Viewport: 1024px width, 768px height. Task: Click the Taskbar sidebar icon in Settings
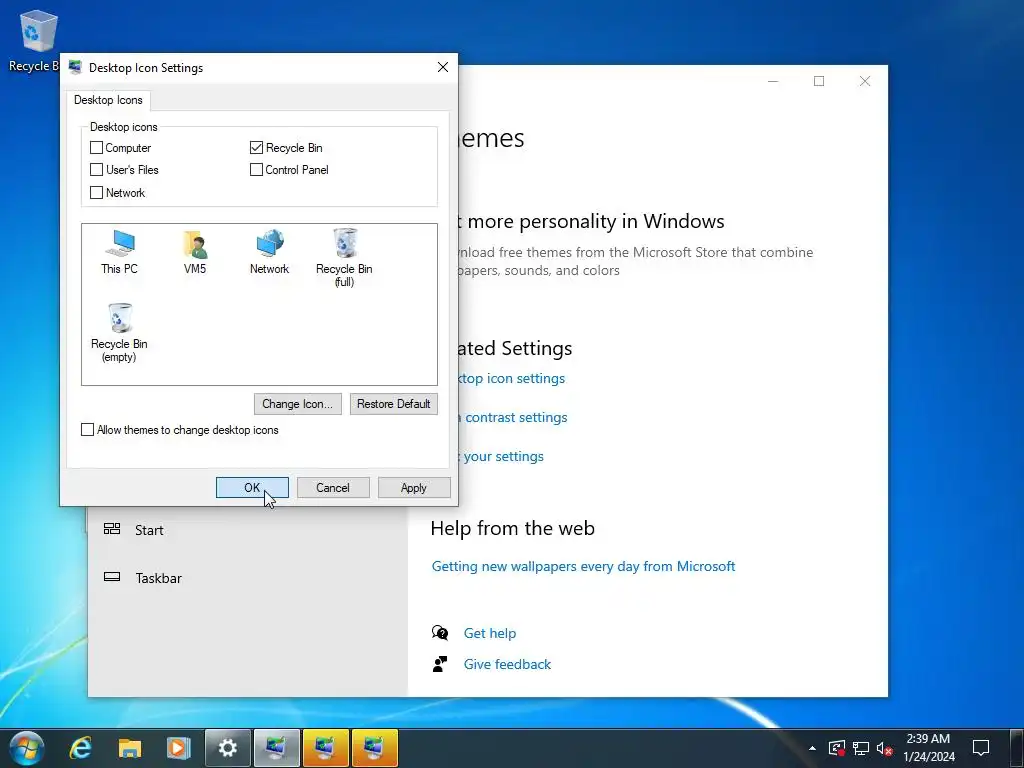(x=112, y=577)
